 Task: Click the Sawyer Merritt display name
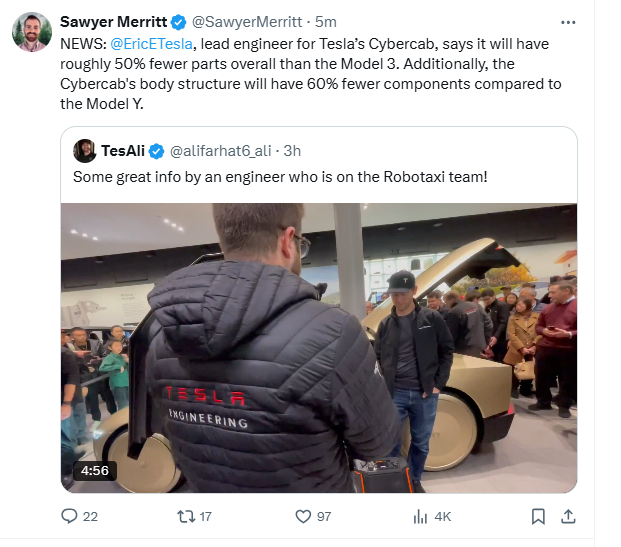pos(114,22)
